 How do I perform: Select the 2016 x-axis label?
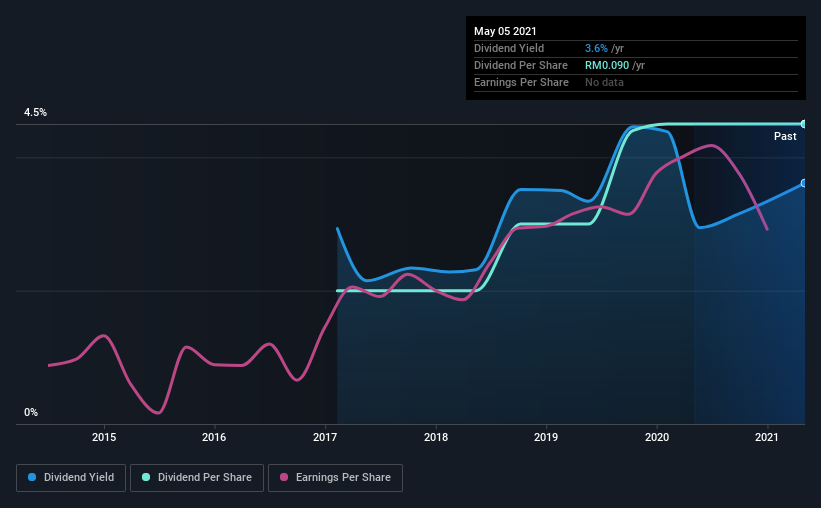click(x=214, y=437)
